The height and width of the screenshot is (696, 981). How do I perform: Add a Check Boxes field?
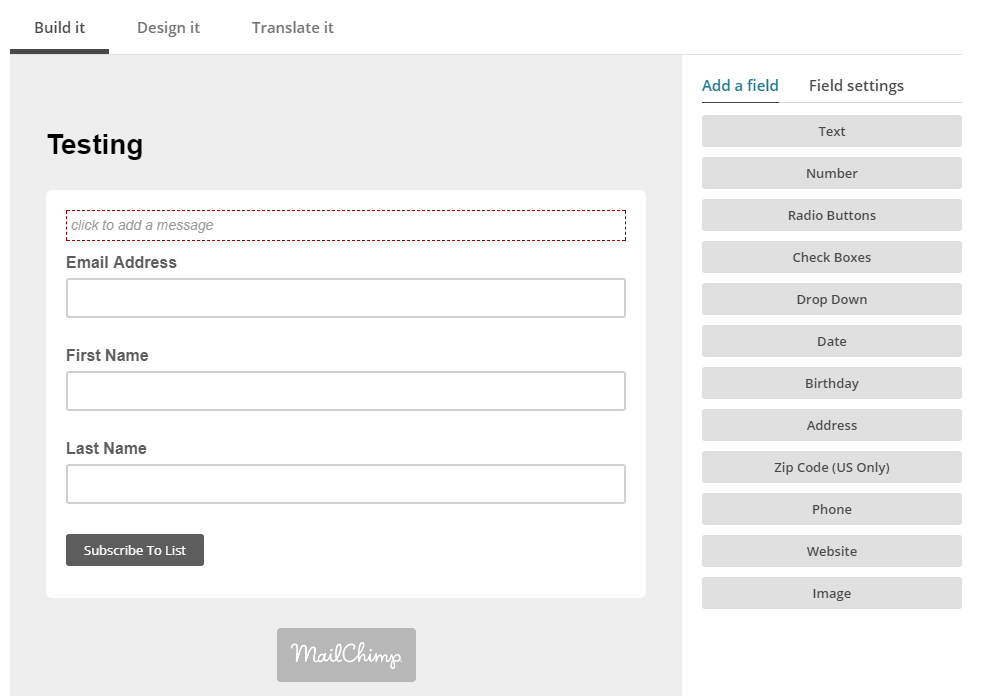(831, 257)
